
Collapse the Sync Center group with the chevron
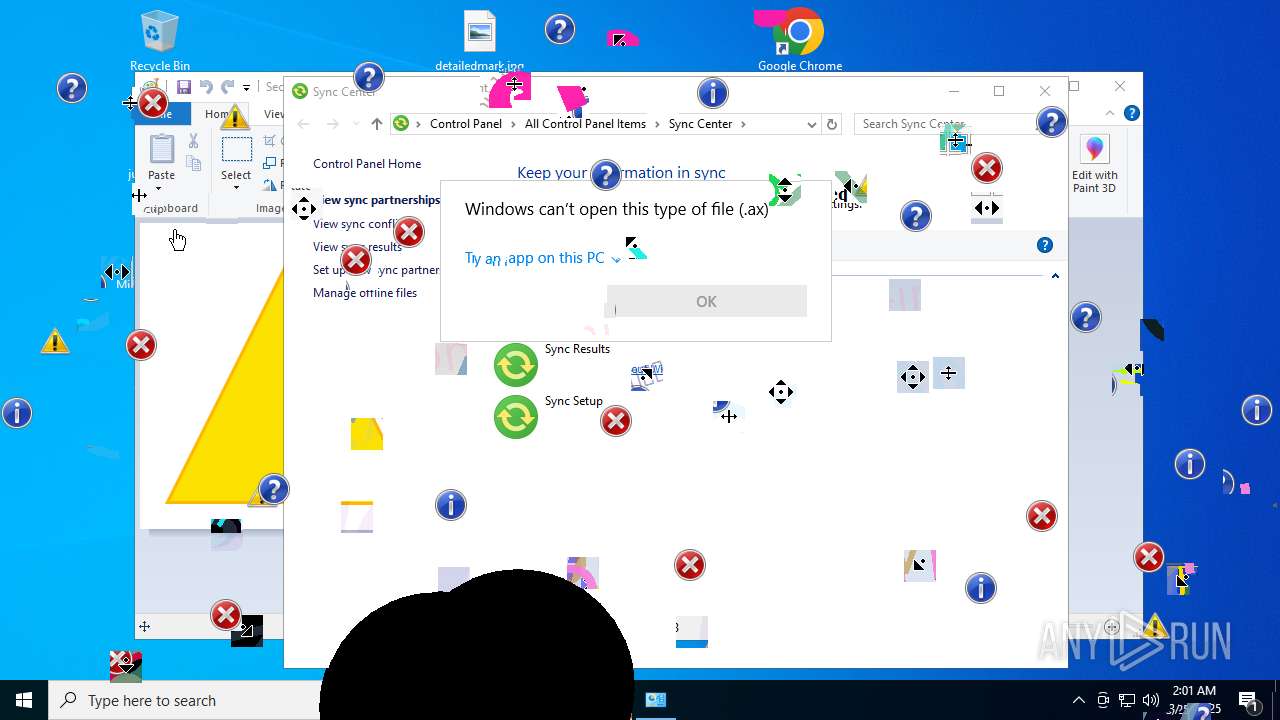tap(1055, 276)
